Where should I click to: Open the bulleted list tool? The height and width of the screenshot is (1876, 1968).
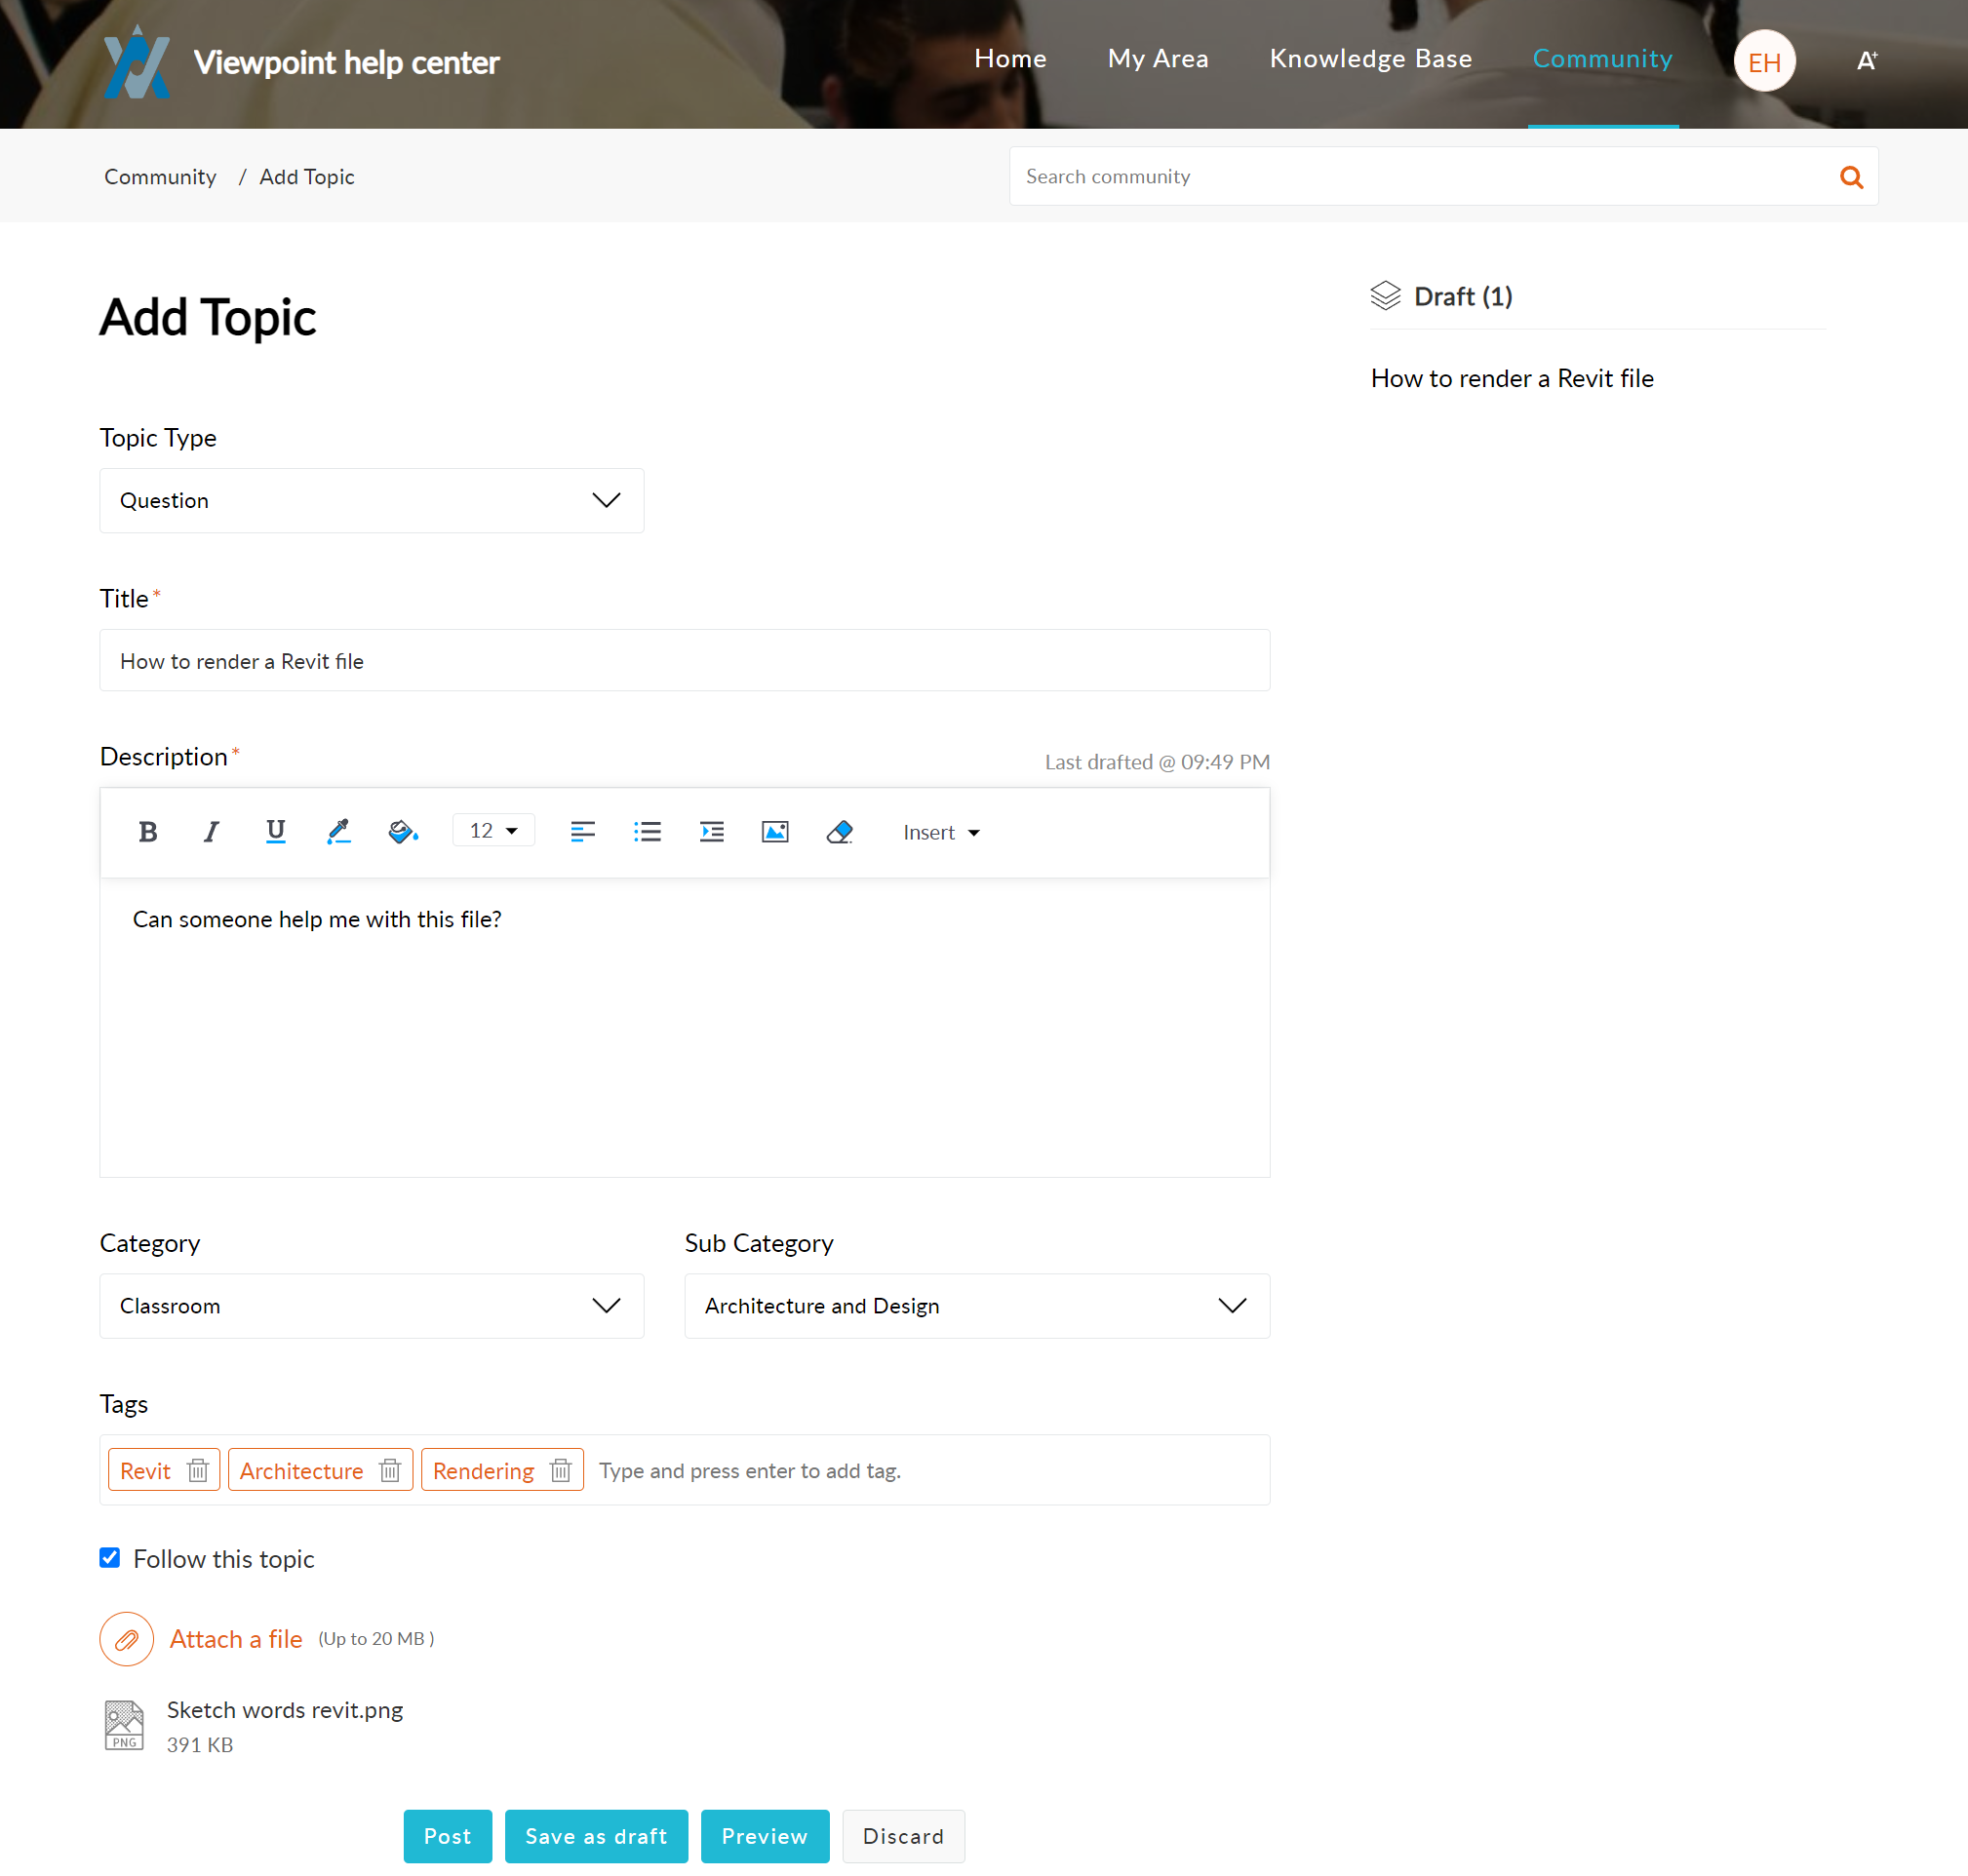point(647,831)
